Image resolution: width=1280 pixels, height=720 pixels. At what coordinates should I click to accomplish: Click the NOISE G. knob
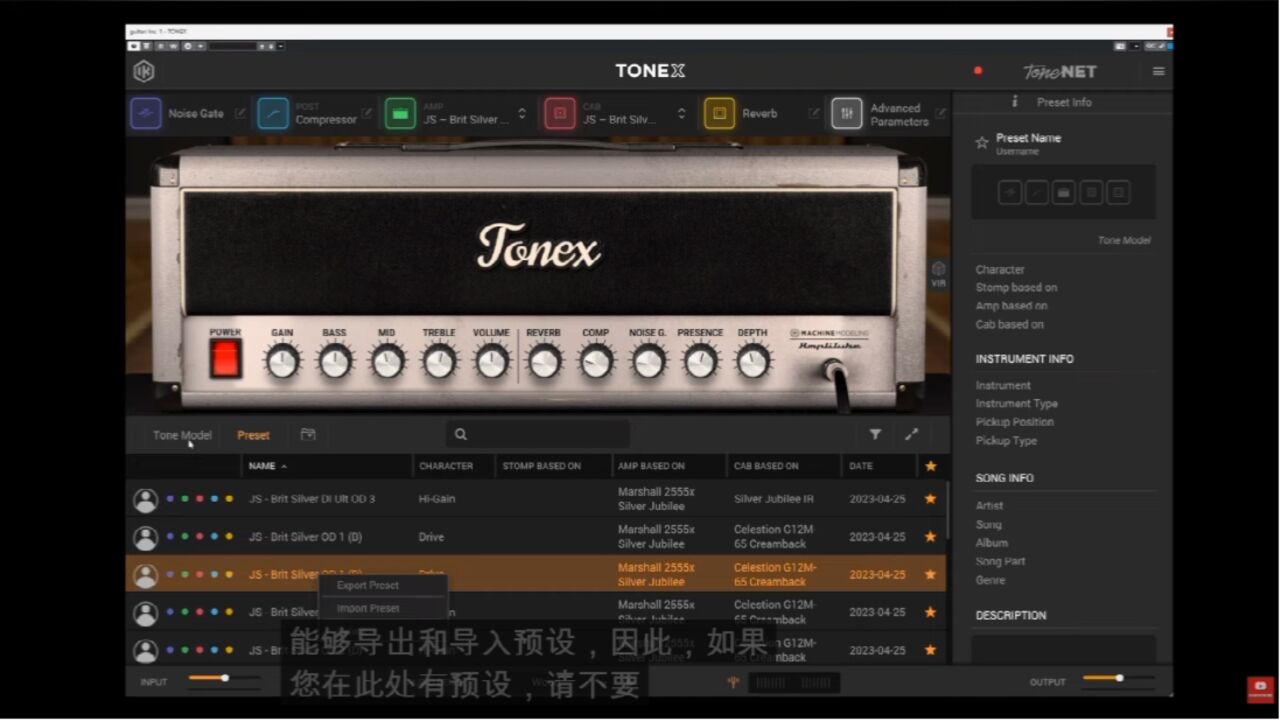[648, 360]
